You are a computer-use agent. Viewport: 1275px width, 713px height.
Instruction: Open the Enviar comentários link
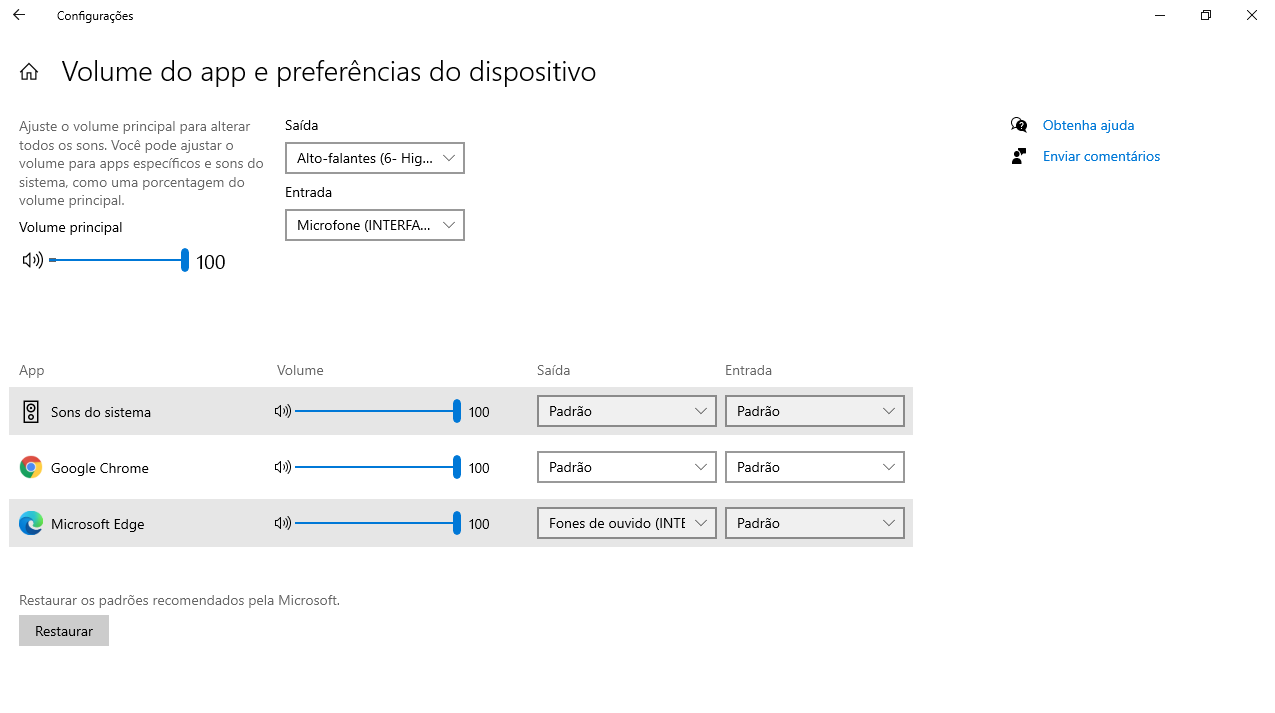pyautogui.click(x=1101, y=156)
